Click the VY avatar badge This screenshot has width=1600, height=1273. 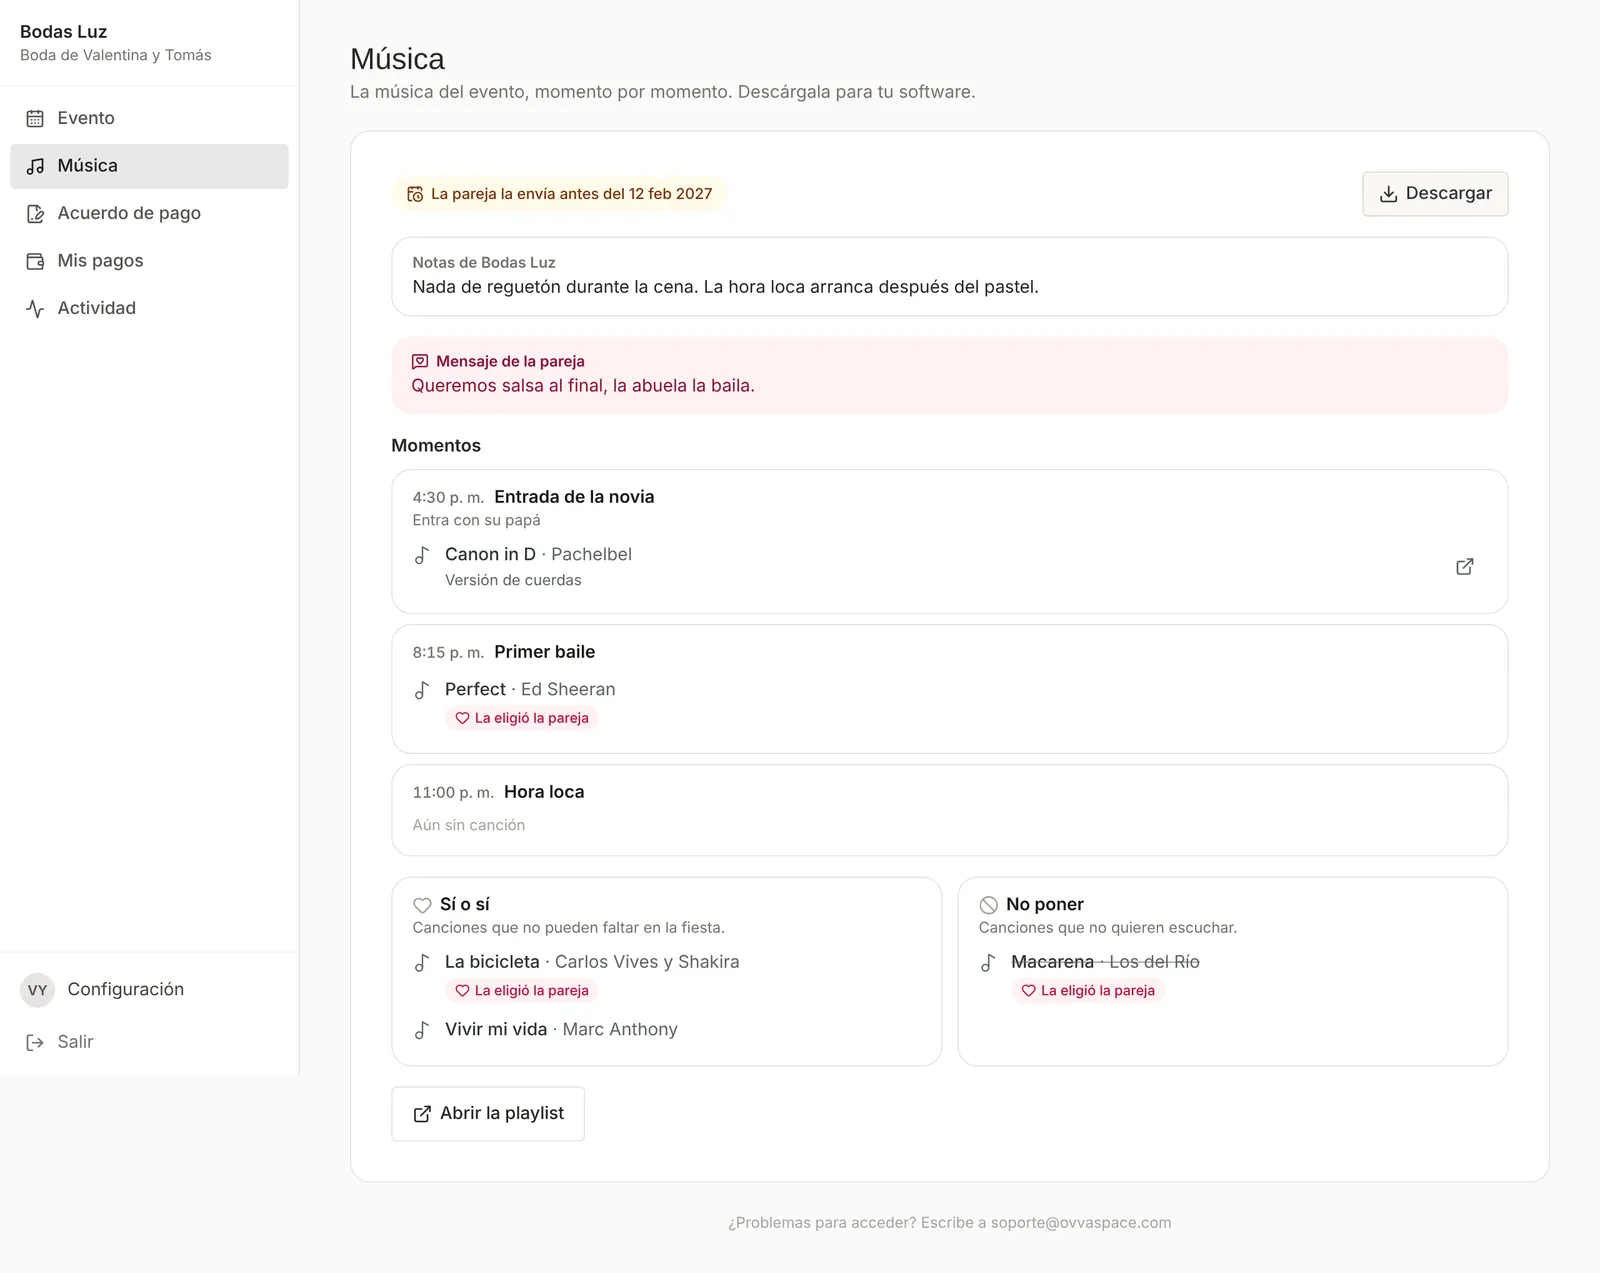point(37,990)
